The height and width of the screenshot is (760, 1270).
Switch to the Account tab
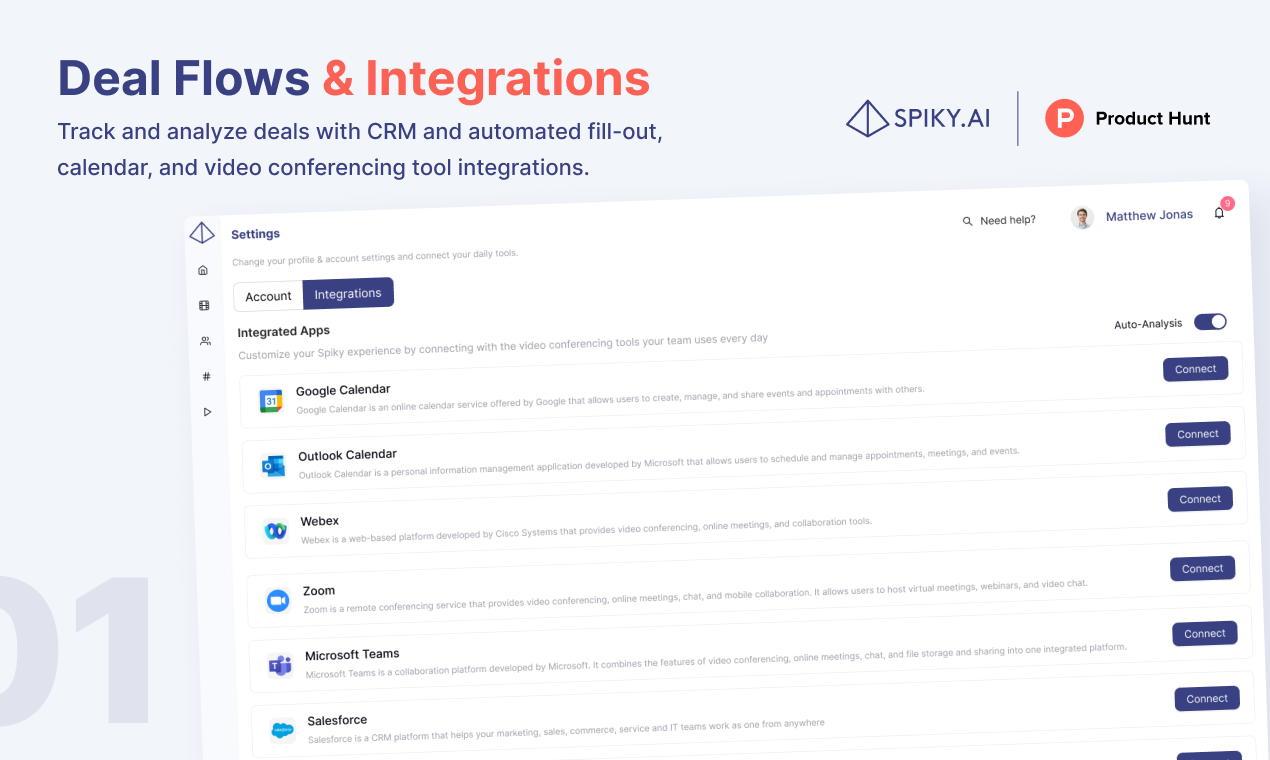tap(268, 296)
